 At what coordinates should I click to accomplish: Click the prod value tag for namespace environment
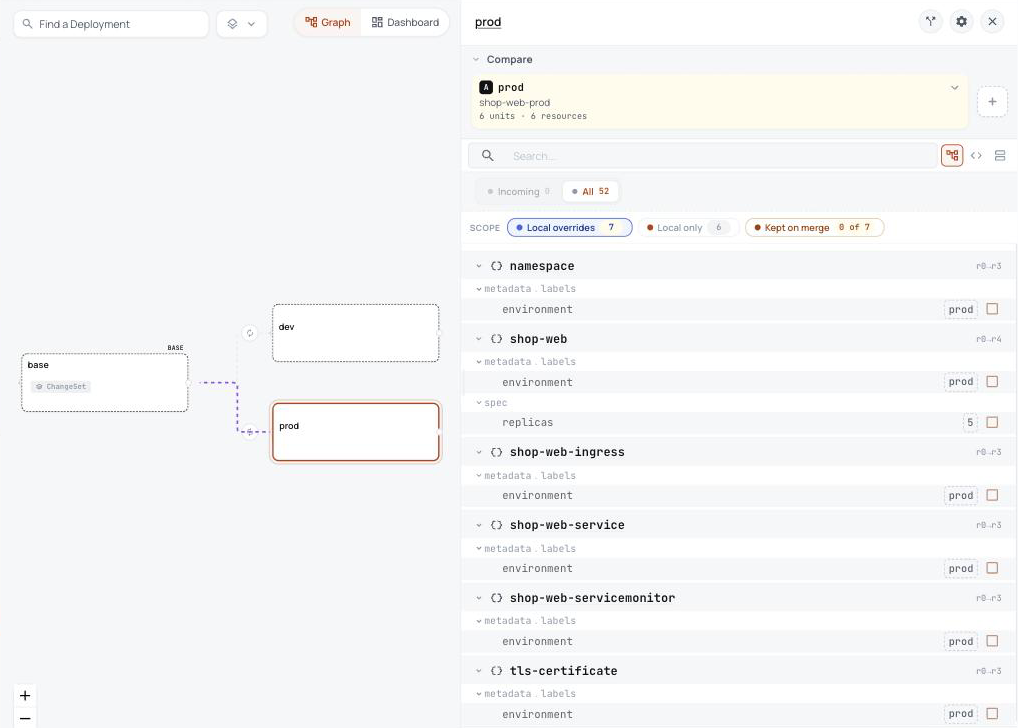pyautogui.click(x=961, y=310)
